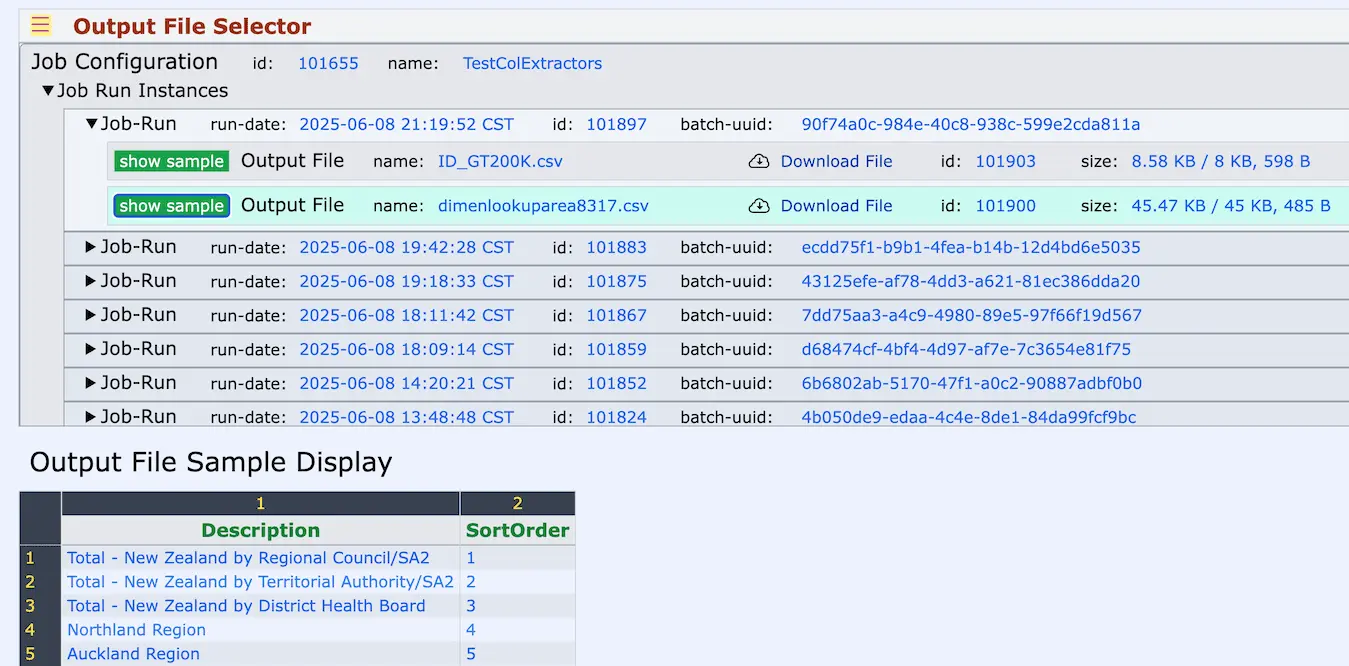1349x666 pixels.
Task: Click size value 8.58 KB / 8 KB, 598 B
Action: tap(1221, 161)
